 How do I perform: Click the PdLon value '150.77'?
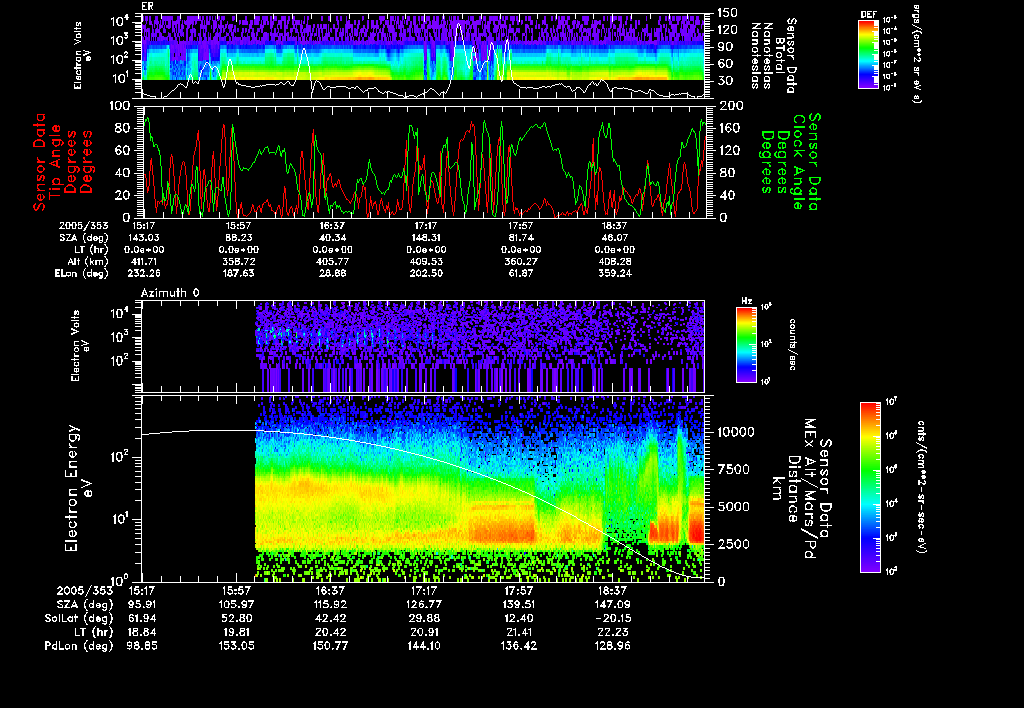pyautogui.click(x=330, y=645)
